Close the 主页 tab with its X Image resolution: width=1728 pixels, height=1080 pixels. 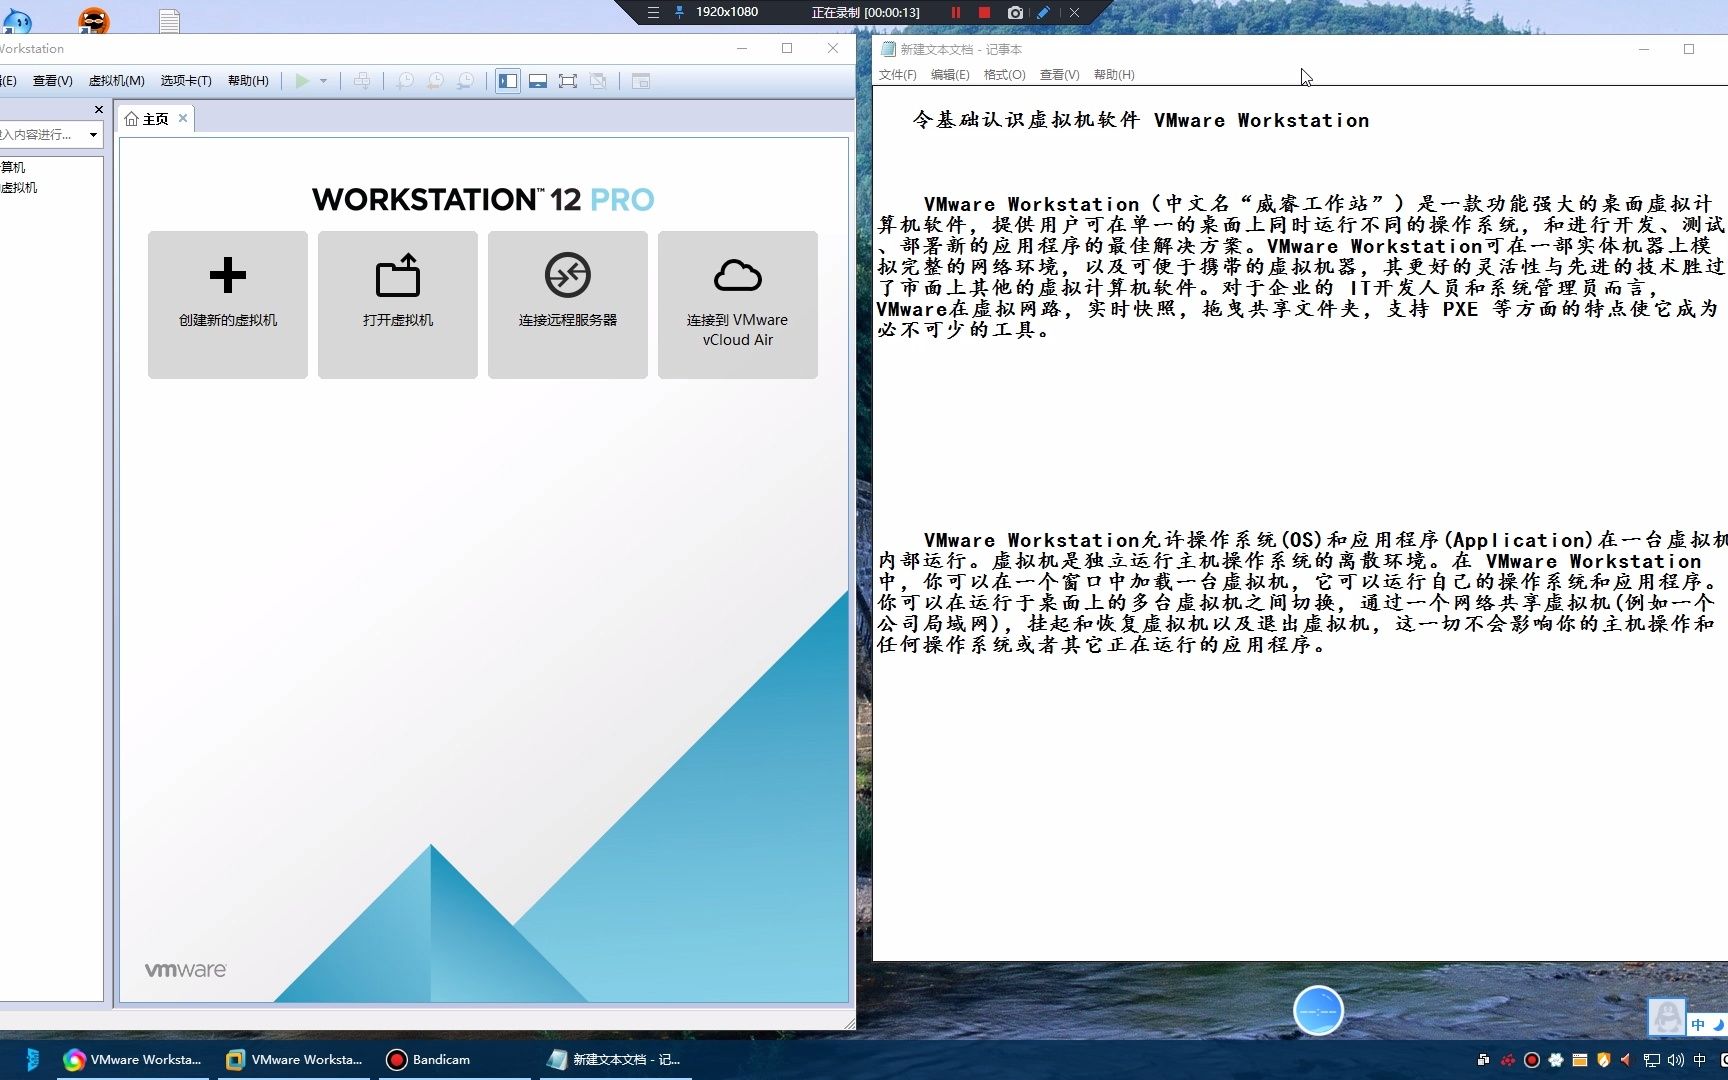pos(183,118)
